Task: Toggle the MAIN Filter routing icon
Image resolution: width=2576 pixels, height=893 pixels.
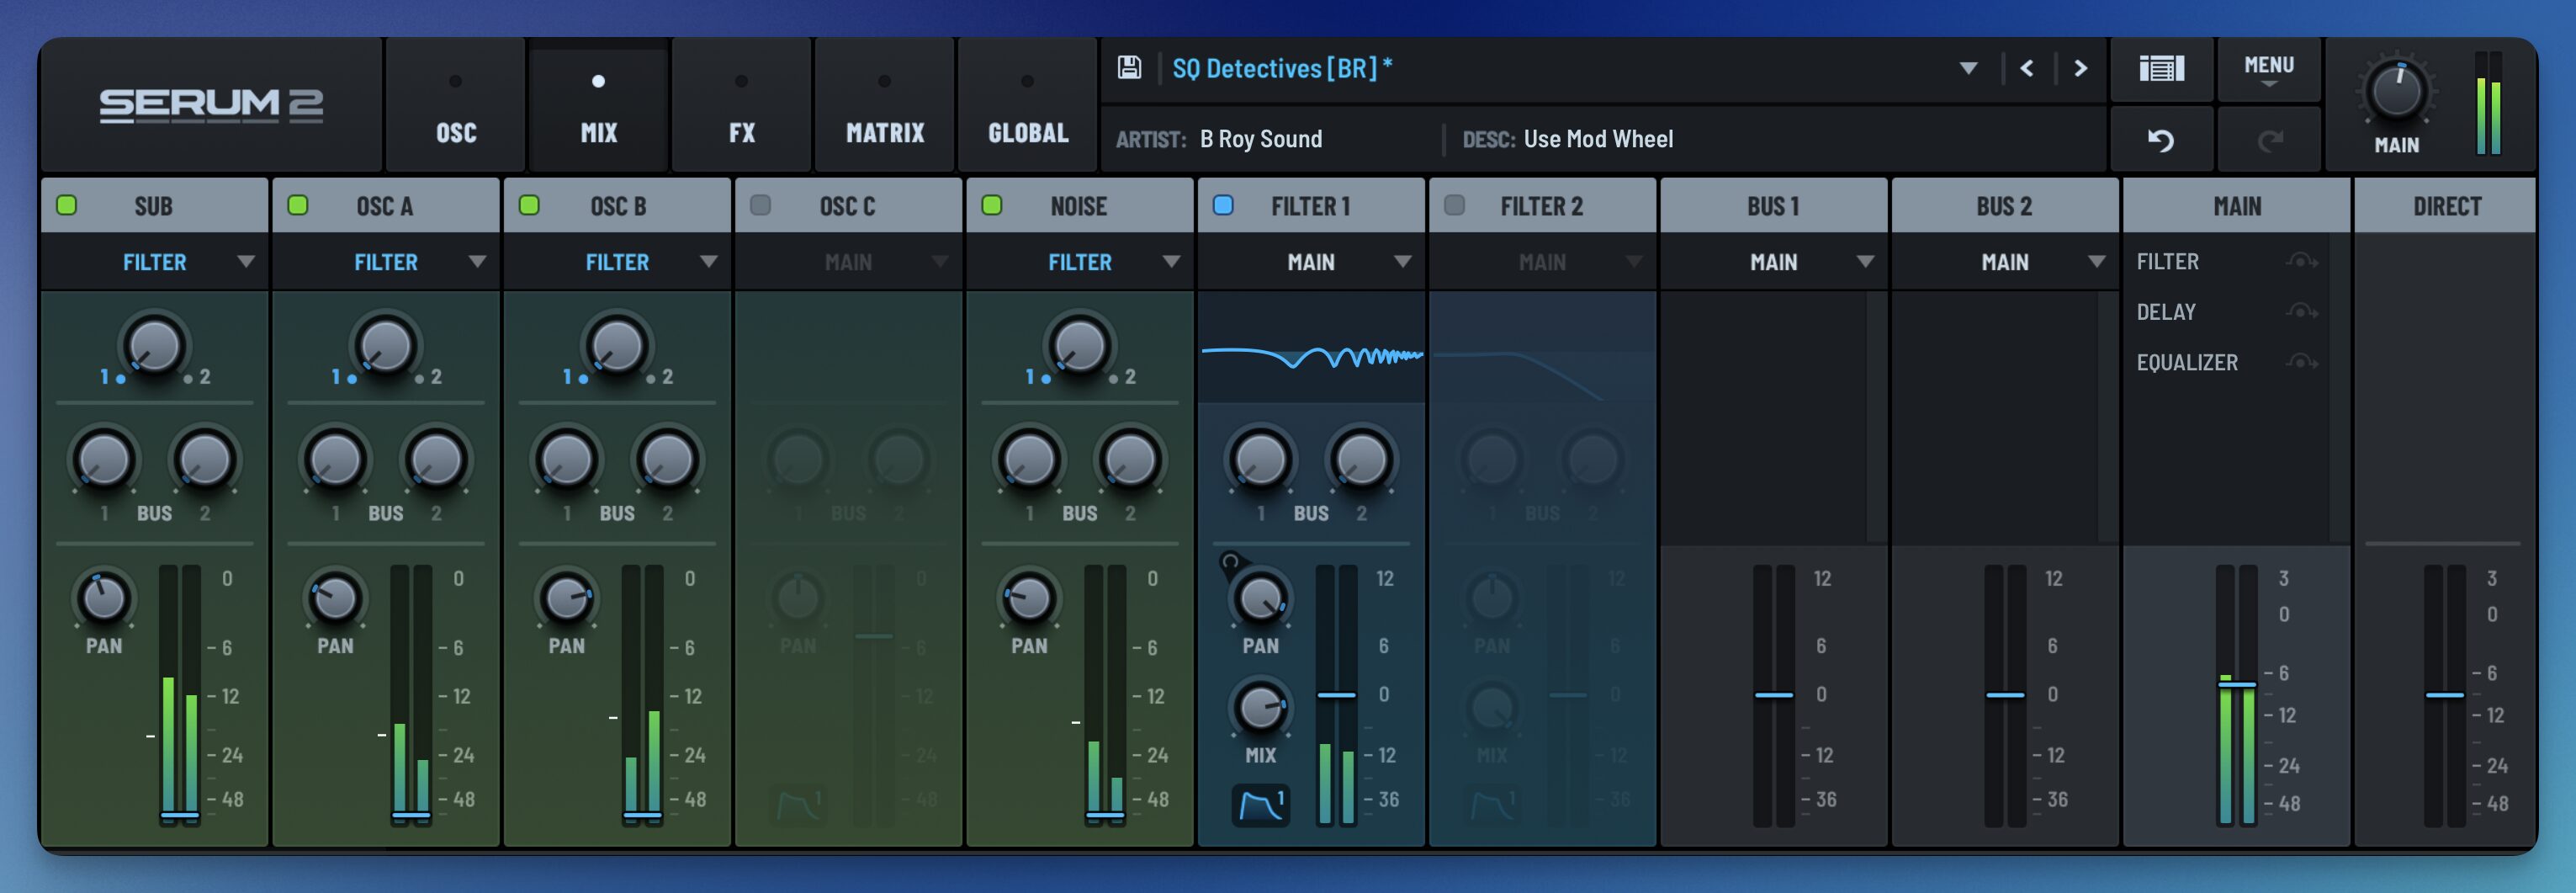Action: click(2301, 261)
